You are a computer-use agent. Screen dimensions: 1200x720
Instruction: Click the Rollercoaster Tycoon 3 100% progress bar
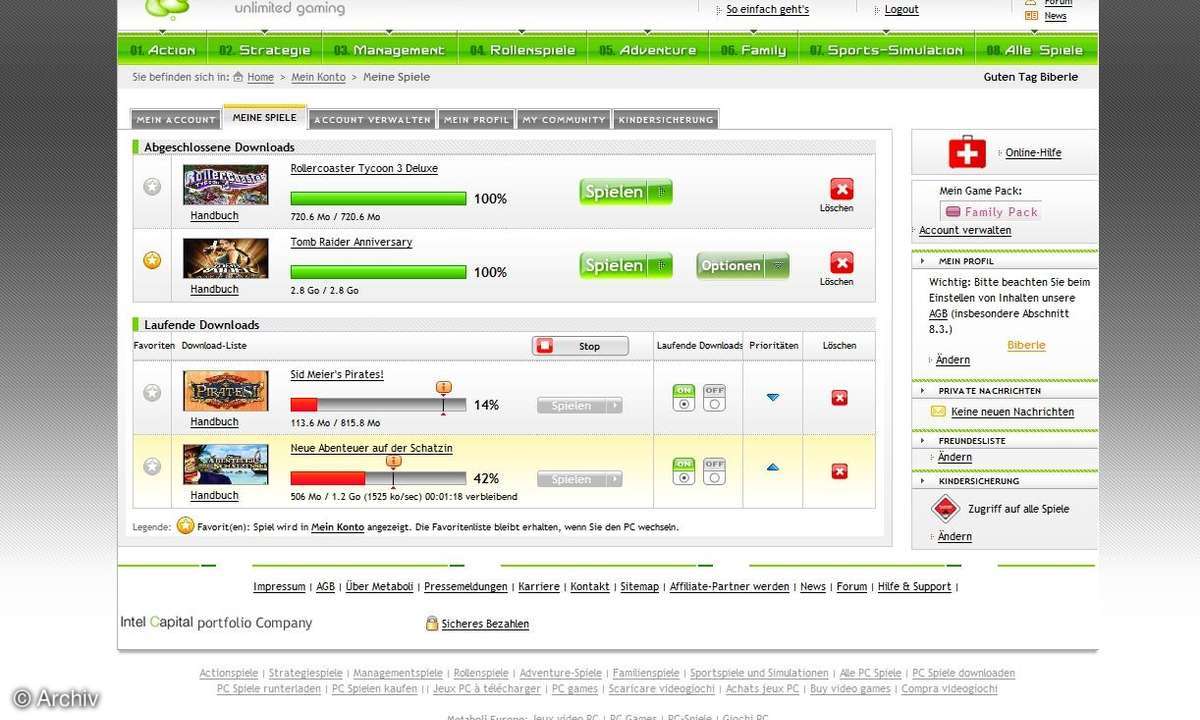point(378,198)
